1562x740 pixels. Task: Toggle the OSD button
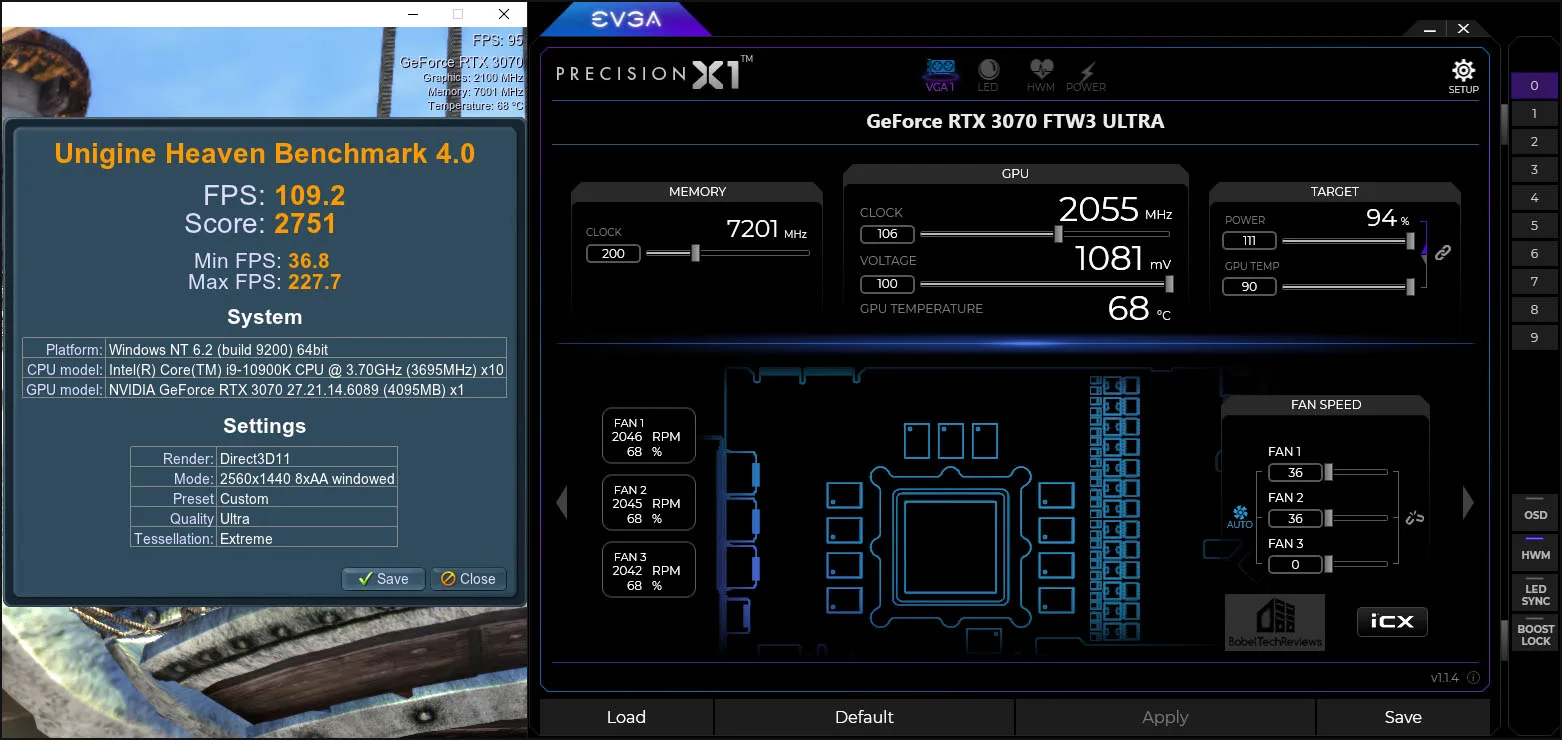click(1535, 515)
